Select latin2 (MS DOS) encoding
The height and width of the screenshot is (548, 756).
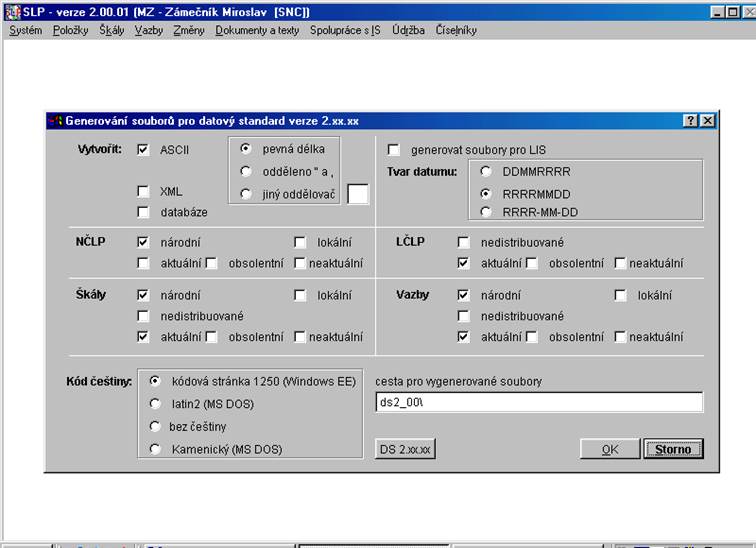tap(155, 403)
